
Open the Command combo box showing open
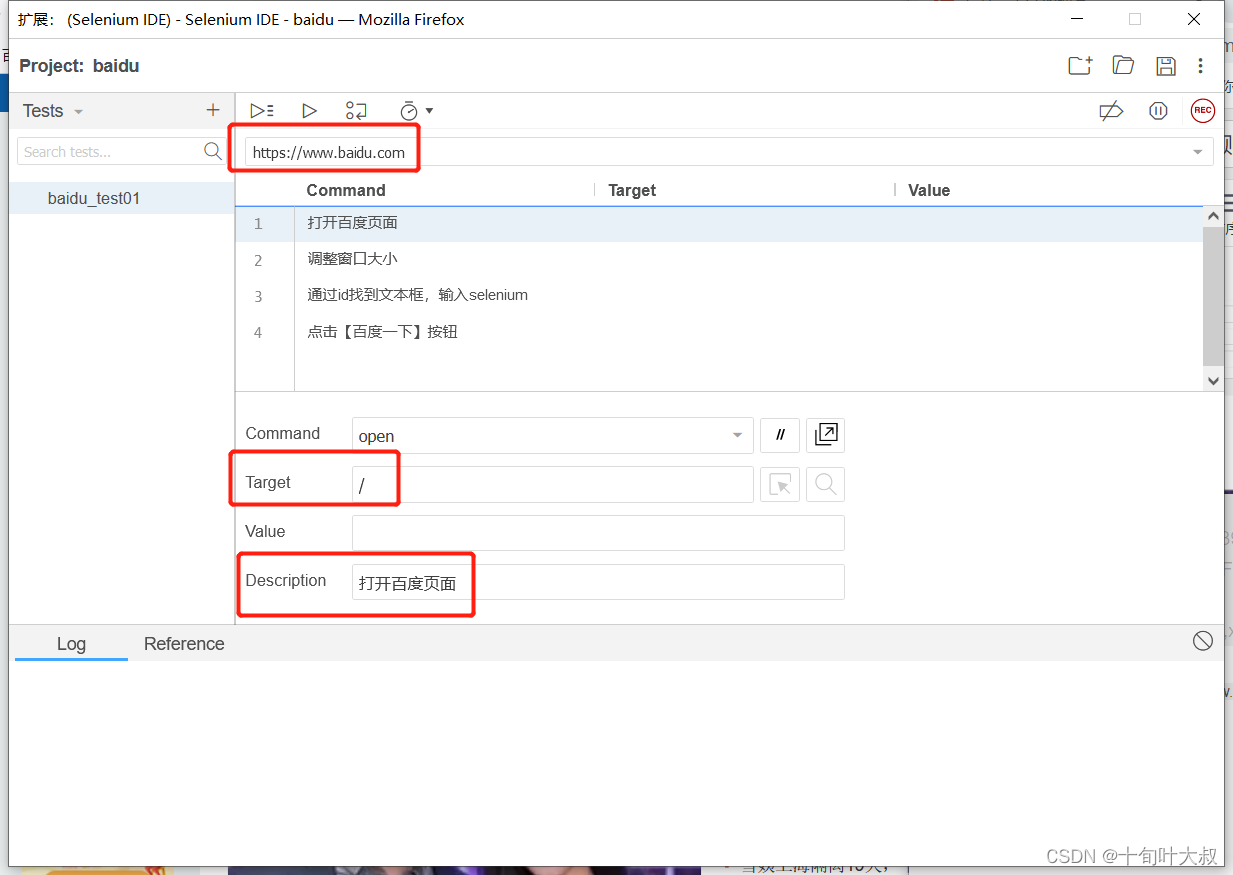tap(553, 435)
